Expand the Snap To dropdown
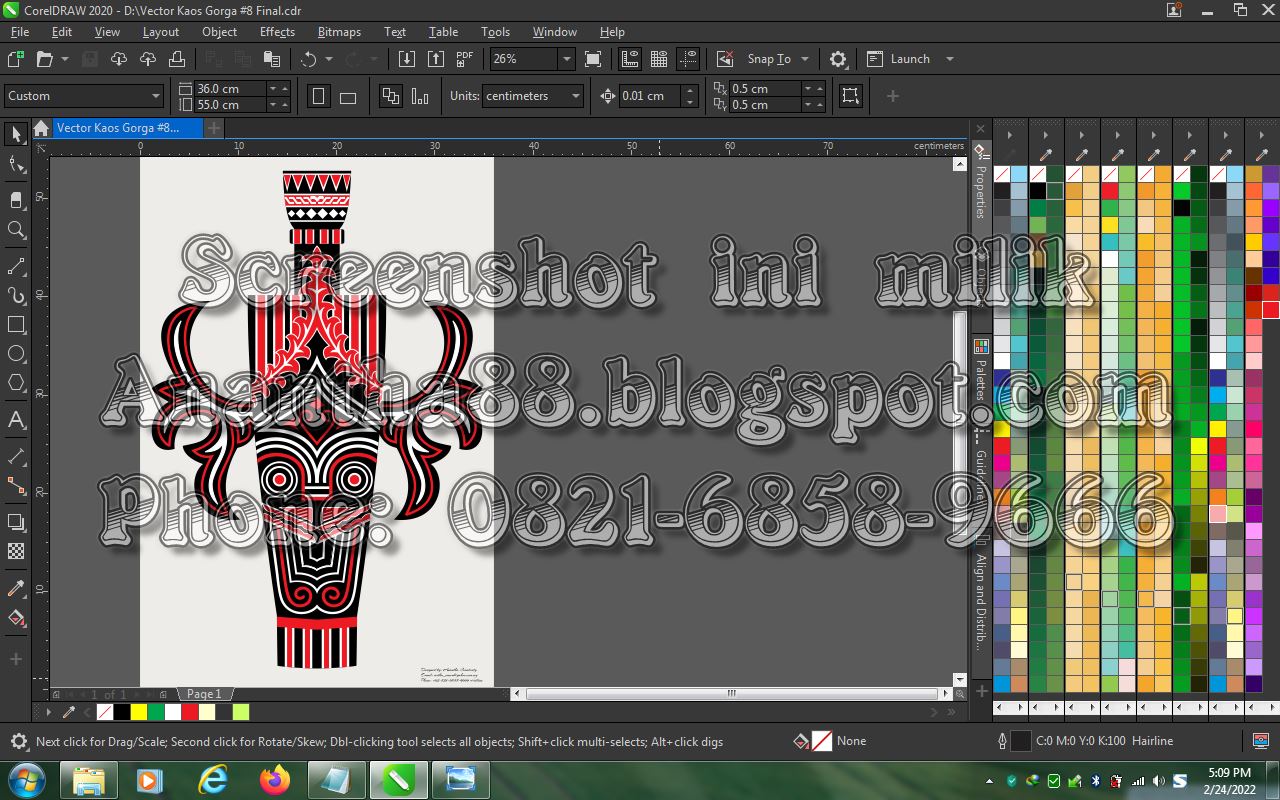 (x=805, y=59)
